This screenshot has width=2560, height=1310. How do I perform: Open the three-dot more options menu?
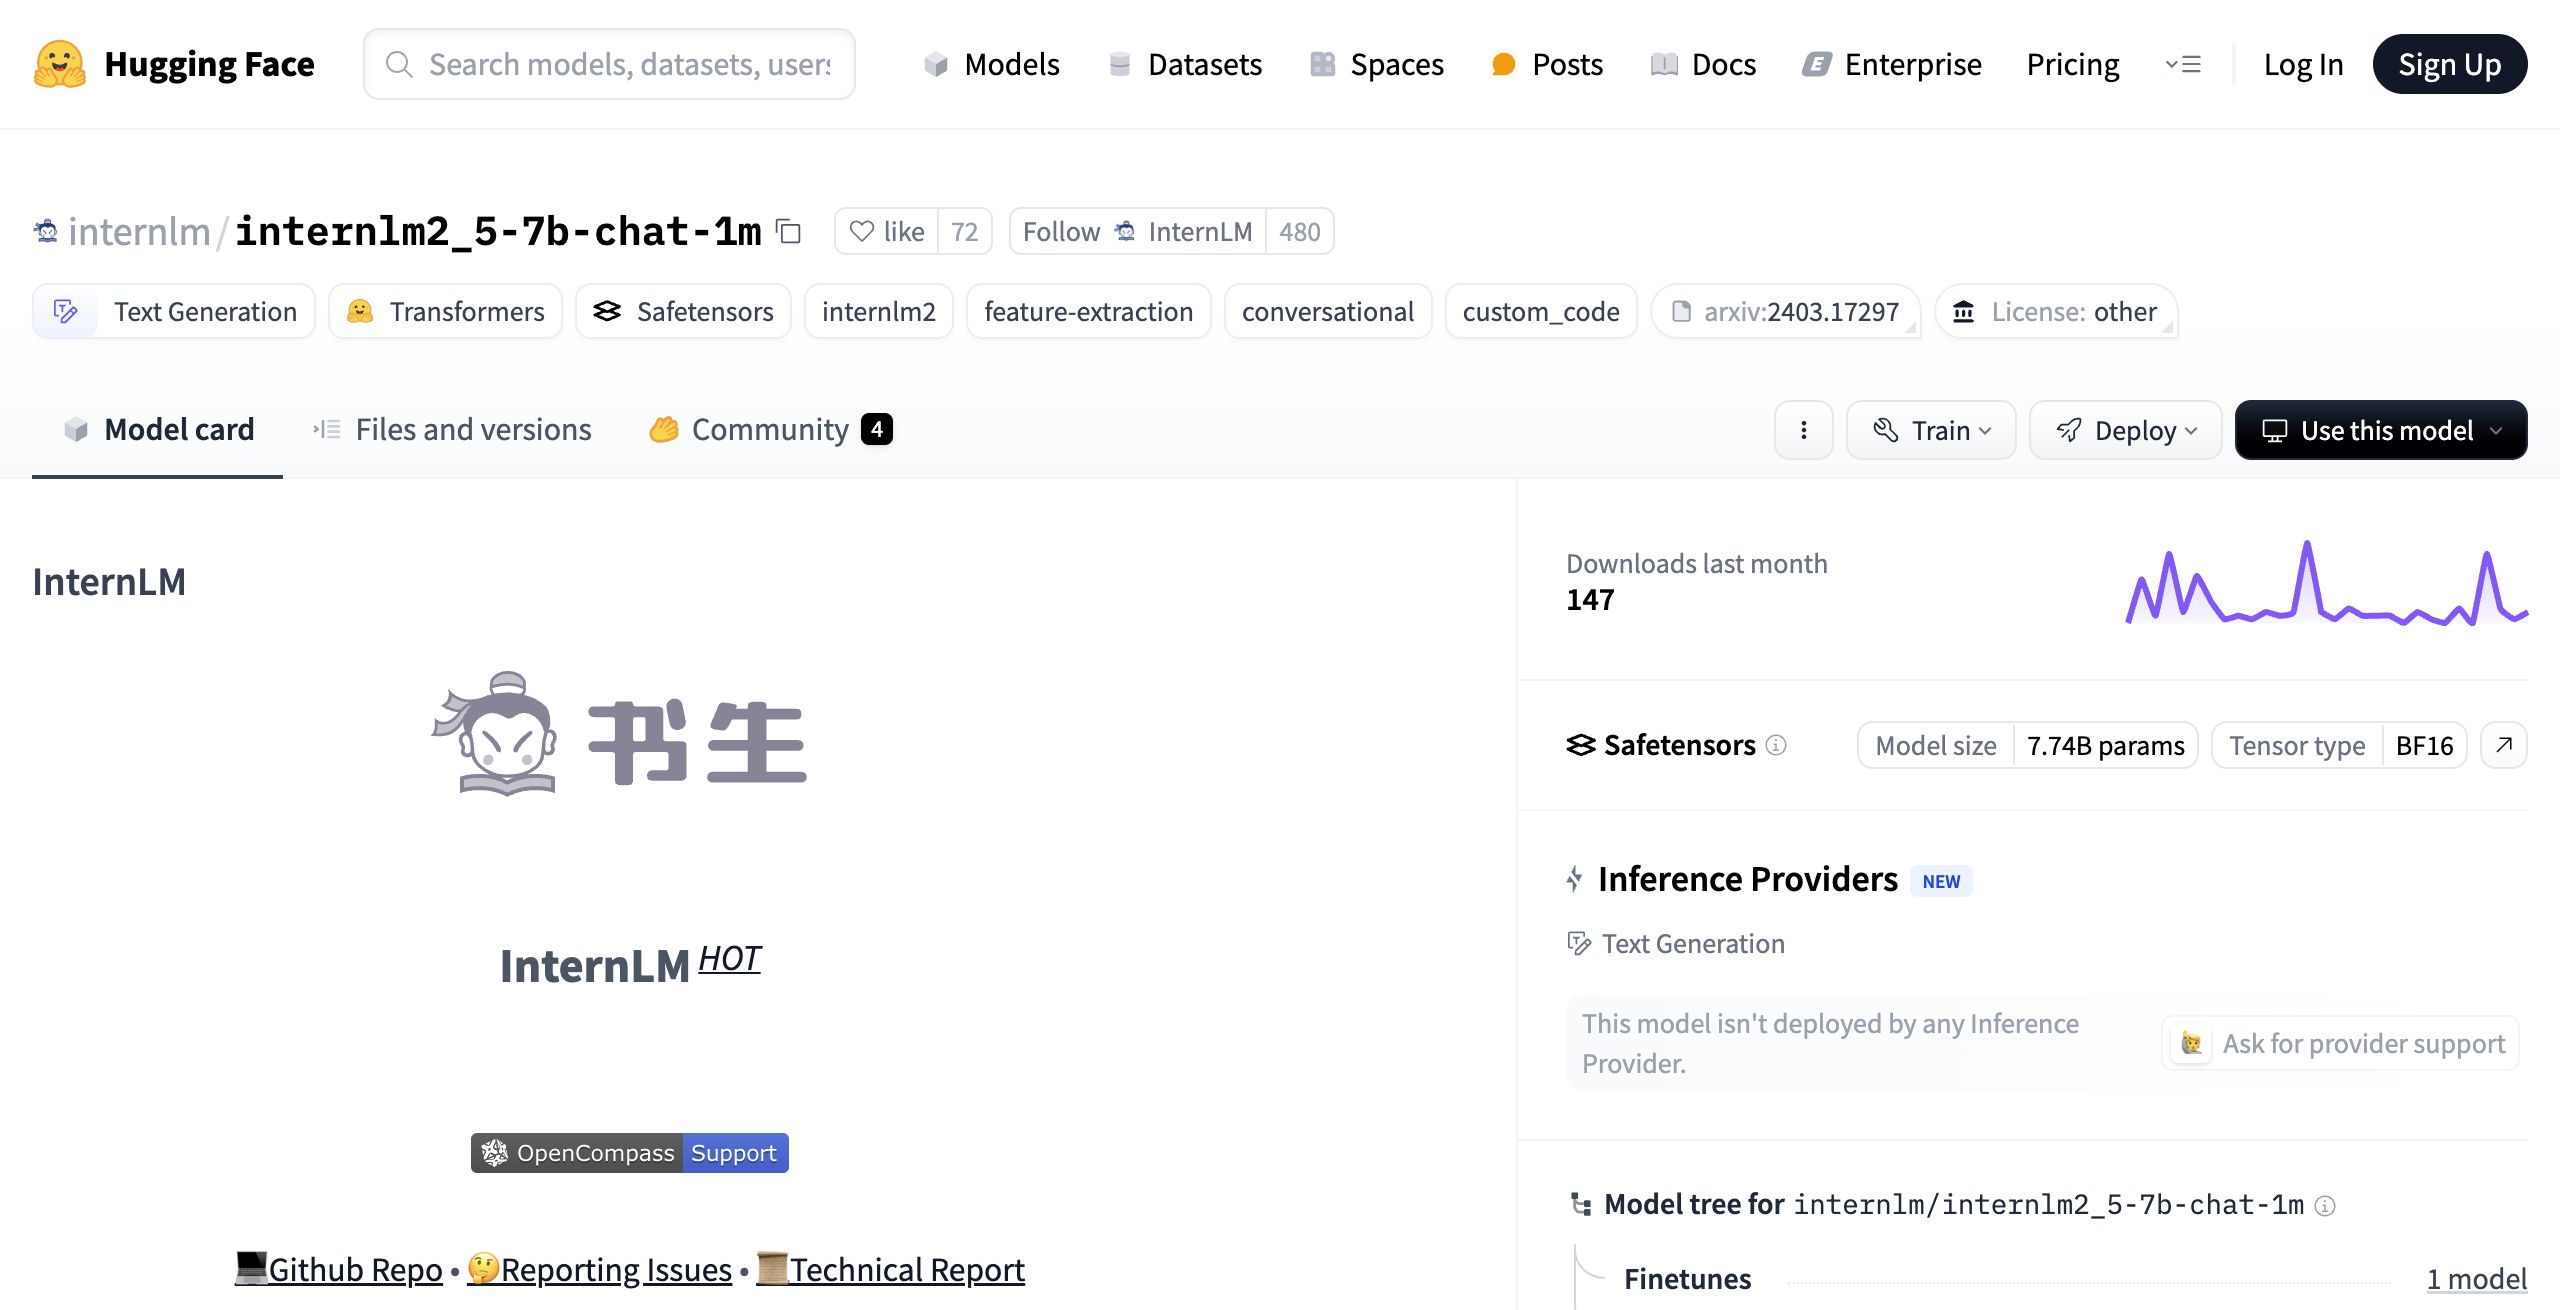tap(1803, 430)
